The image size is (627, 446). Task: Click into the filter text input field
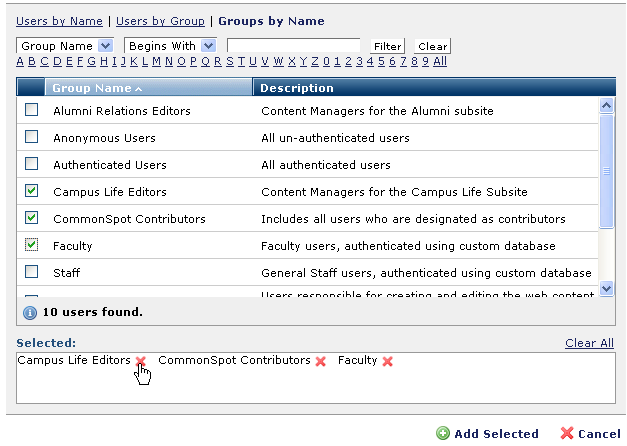pos(293,46)
